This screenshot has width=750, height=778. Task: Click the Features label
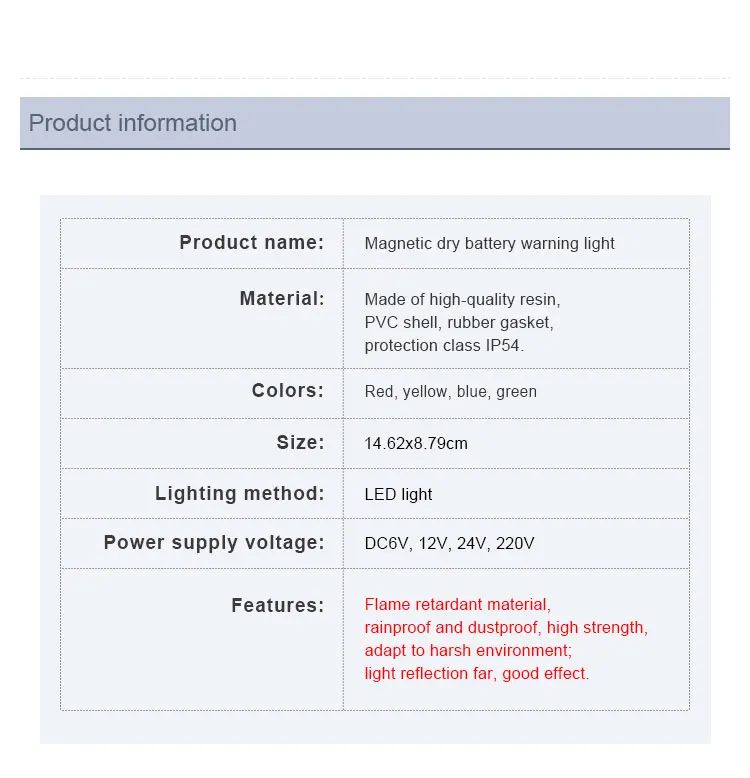coord(277,605)
